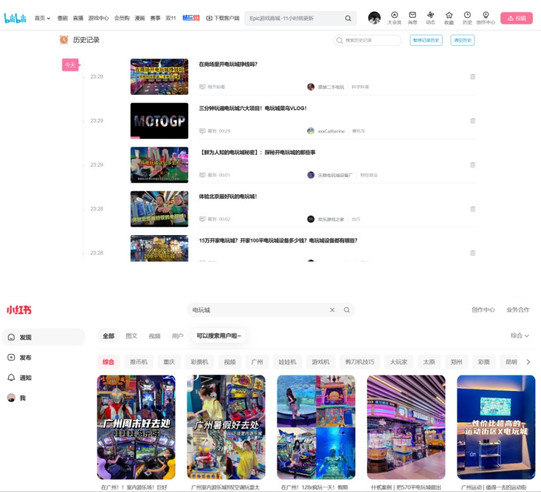The height and width of the screenshot is (492, 541).
Task: Open the Bilibili logo home link
Action: pyautogui.click(x=15, y=18)
